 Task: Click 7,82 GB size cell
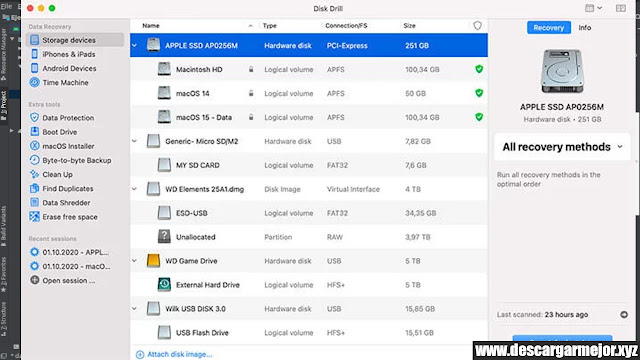418,141
